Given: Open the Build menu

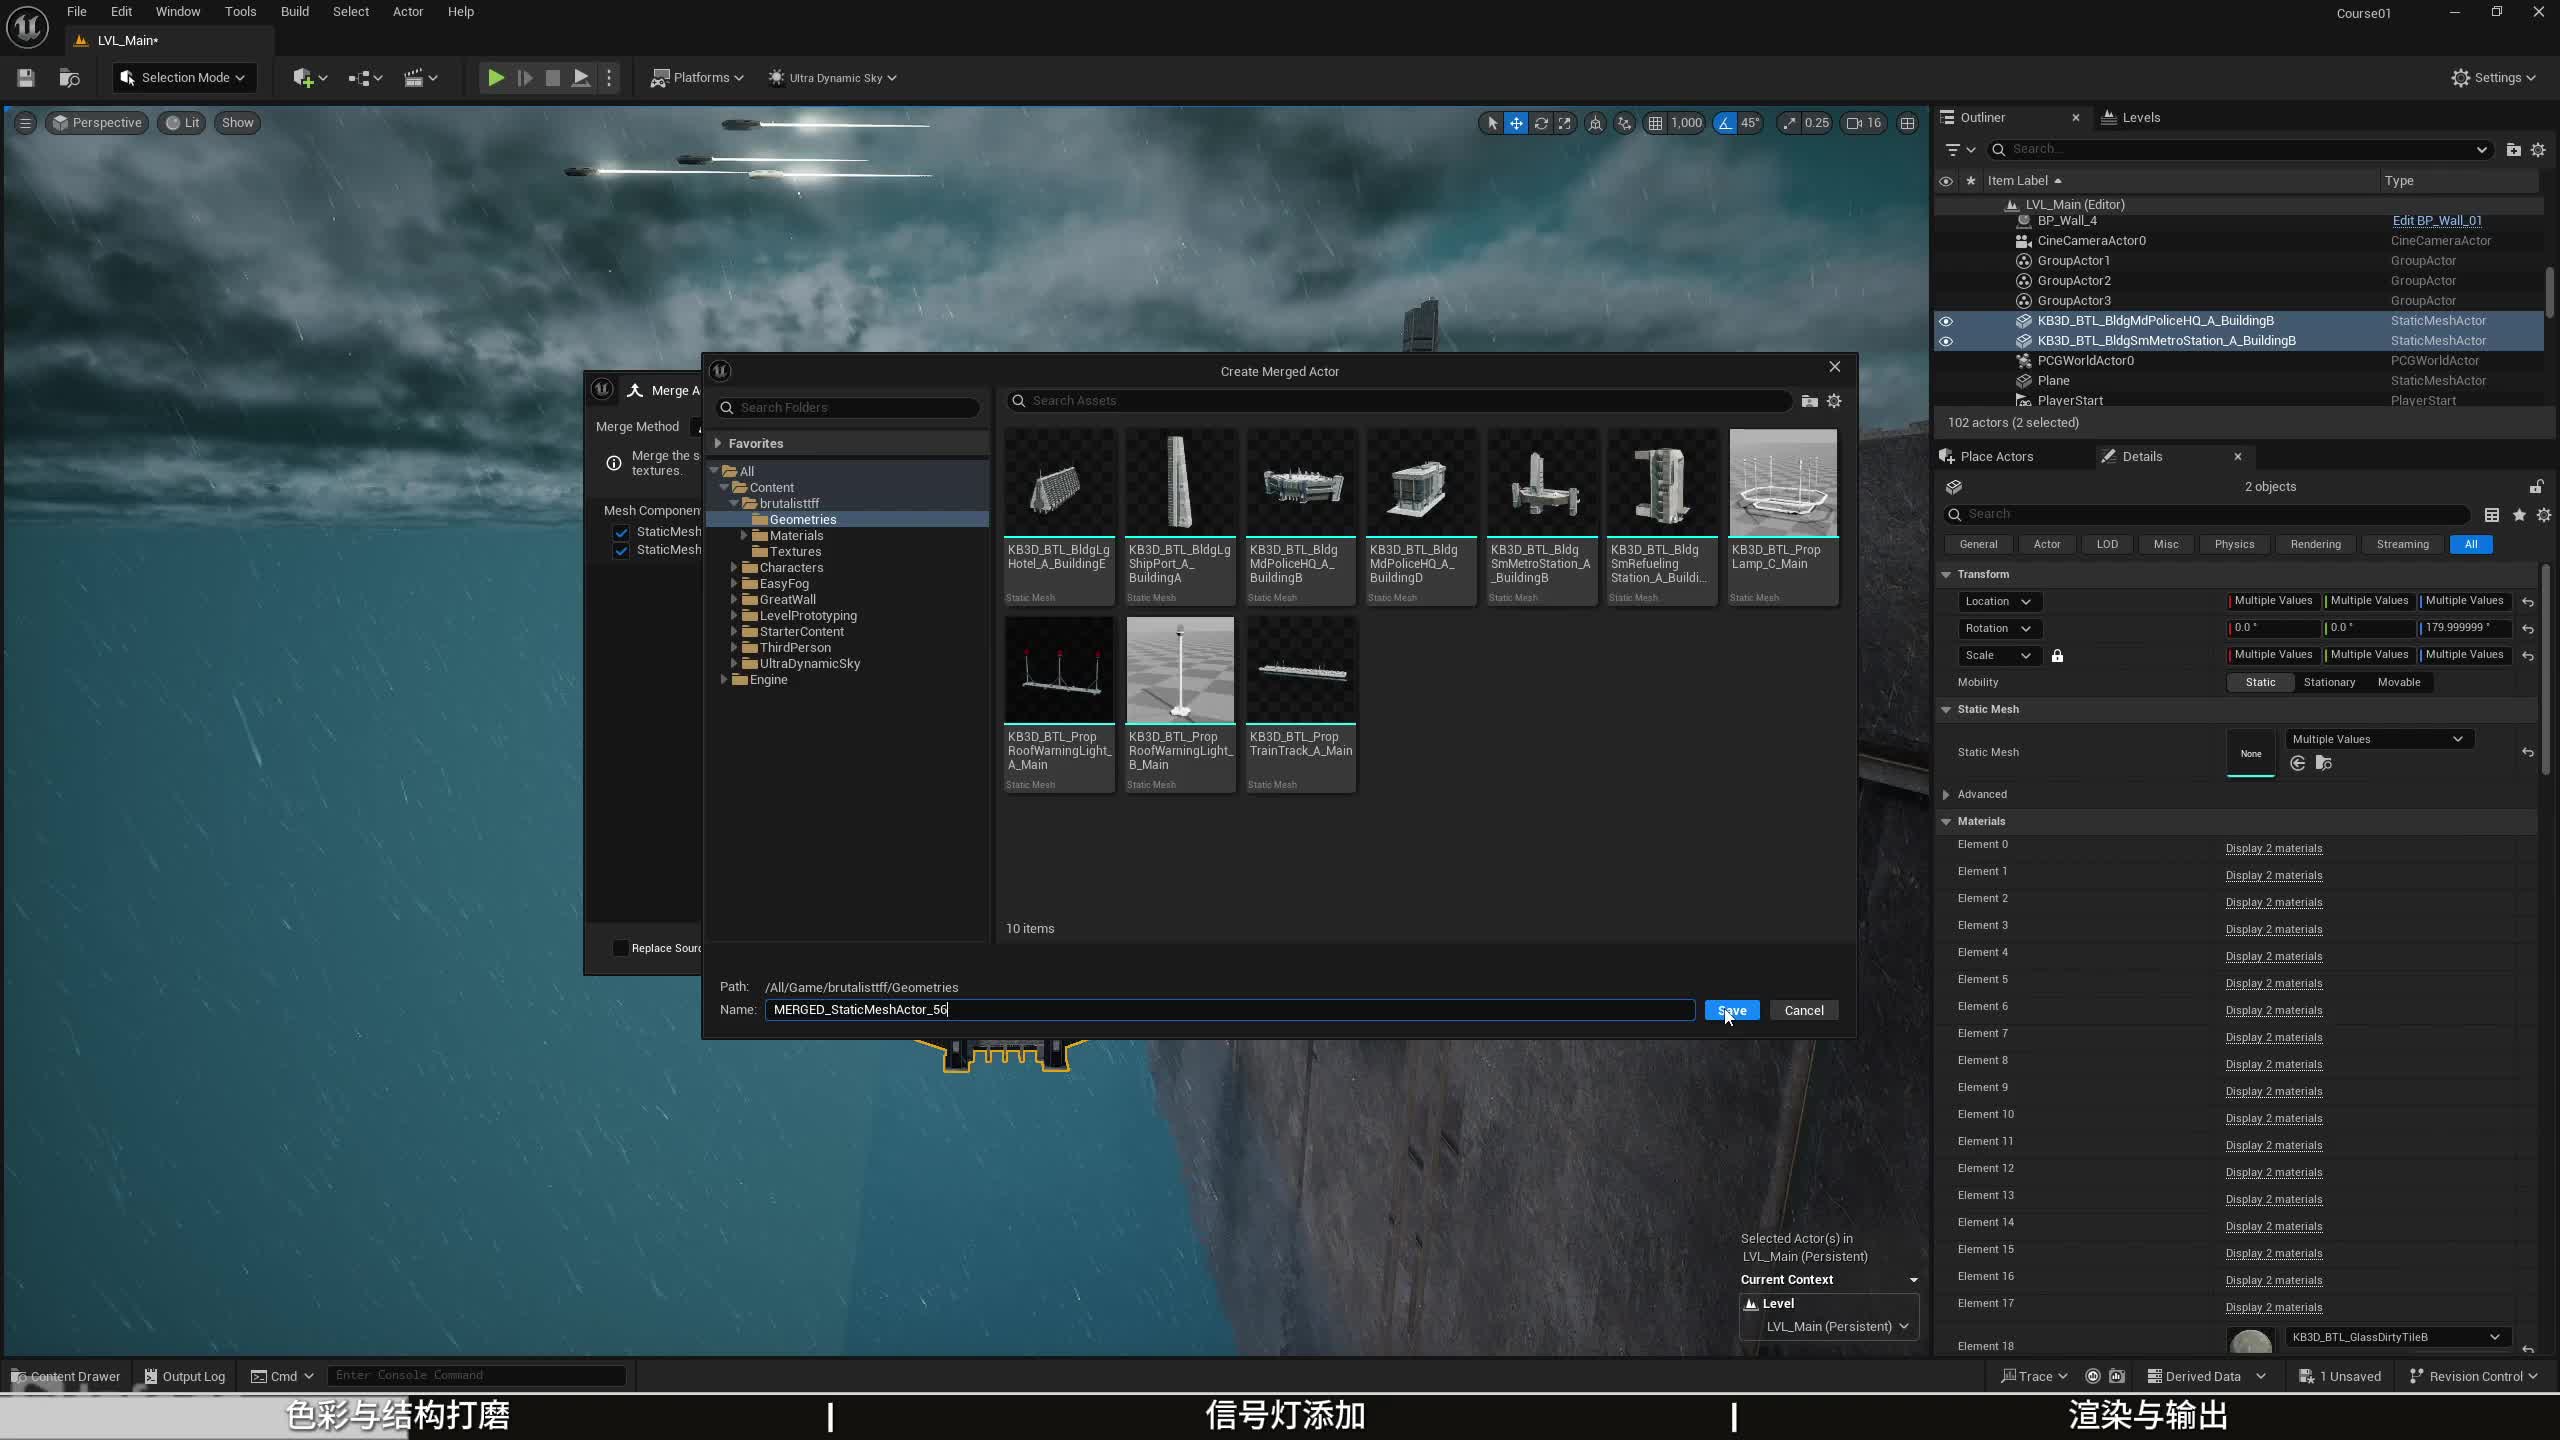Looking at the screenshot, I should [x=294, y=12].
